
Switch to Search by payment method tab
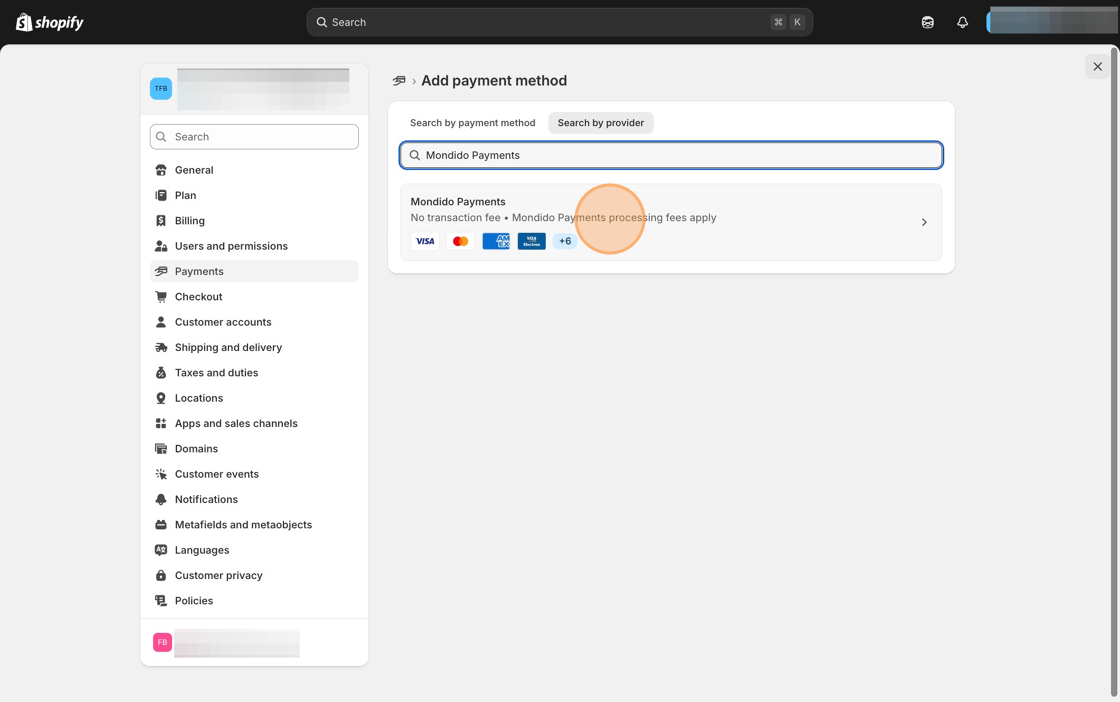472,123
